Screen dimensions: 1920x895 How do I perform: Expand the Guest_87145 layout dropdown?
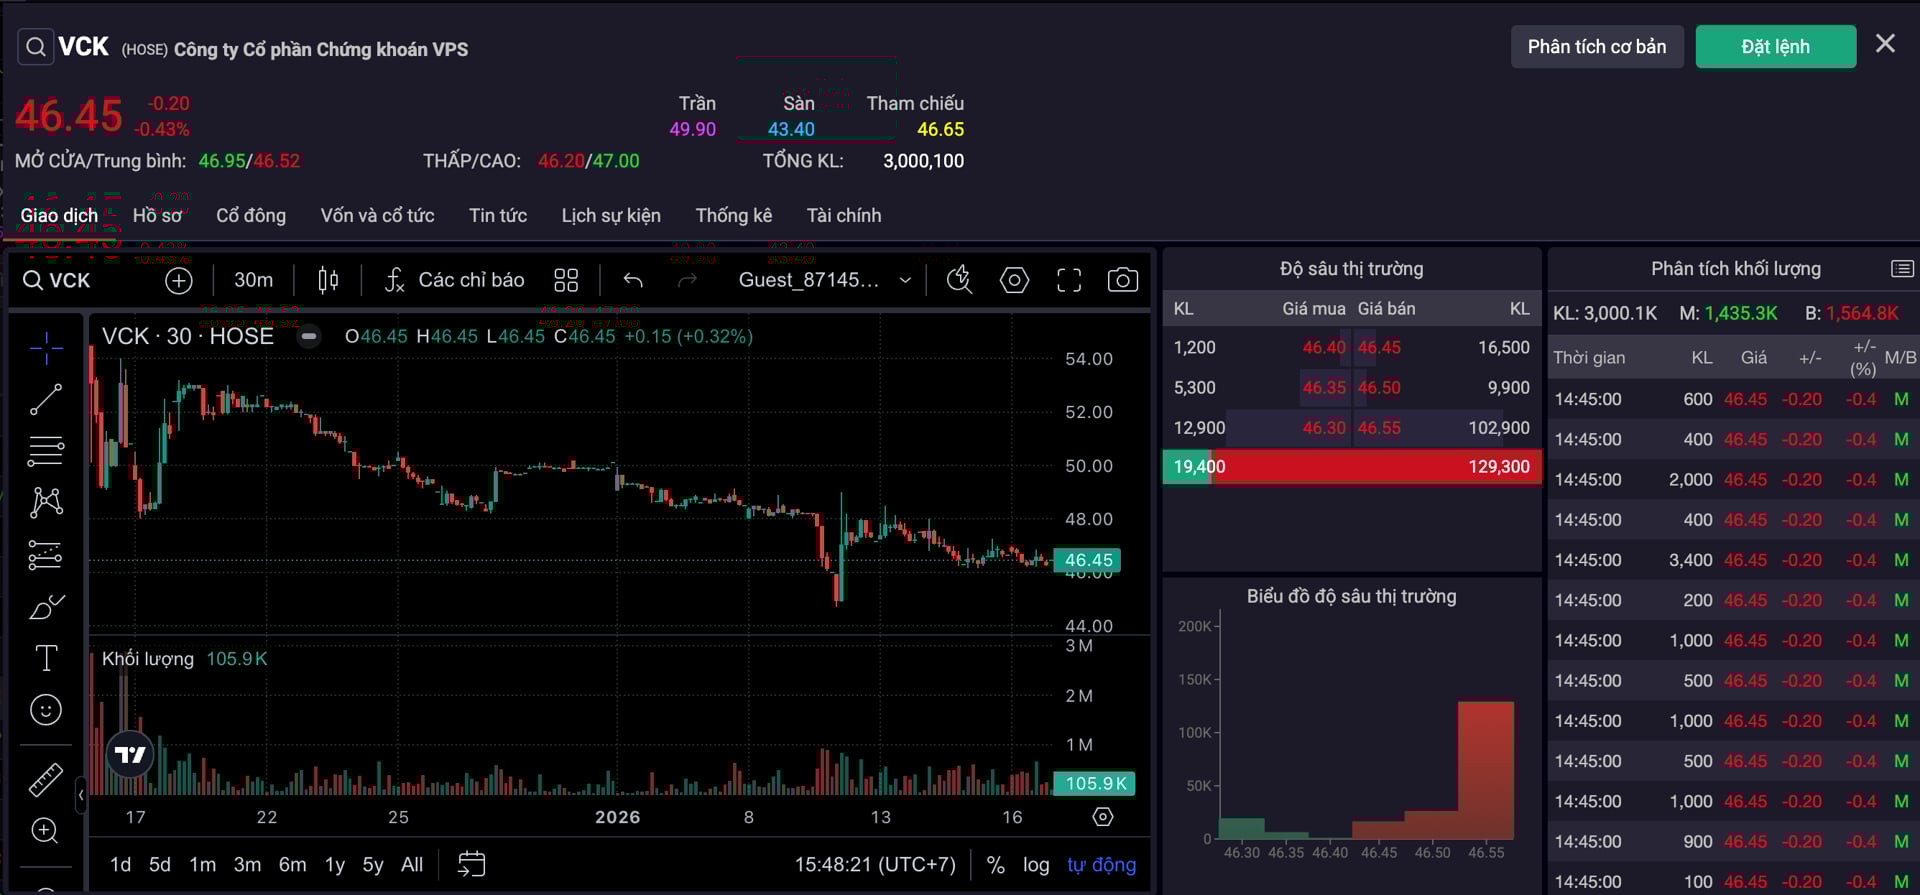825,280
